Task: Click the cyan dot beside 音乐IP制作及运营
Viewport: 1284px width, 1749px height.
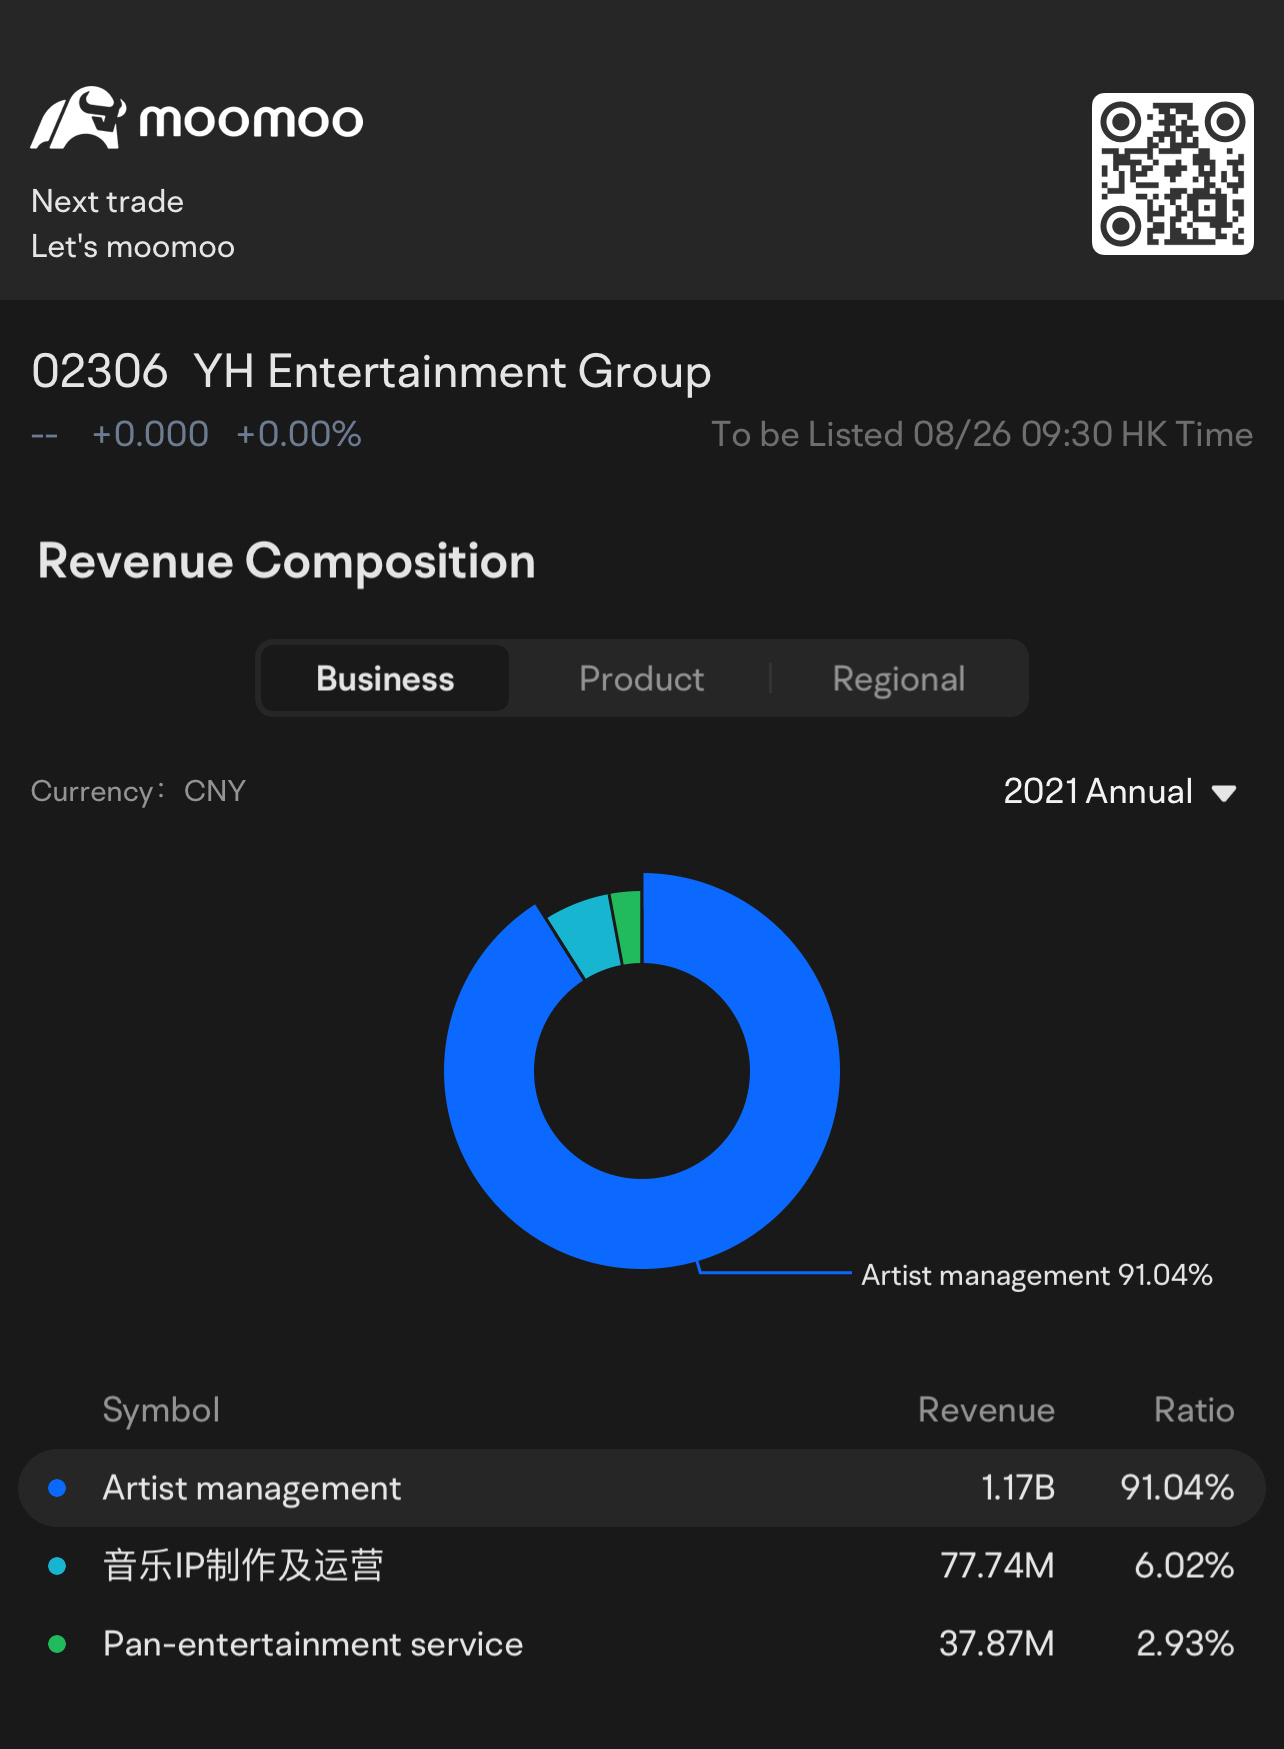Action: tap(57, 1566)
